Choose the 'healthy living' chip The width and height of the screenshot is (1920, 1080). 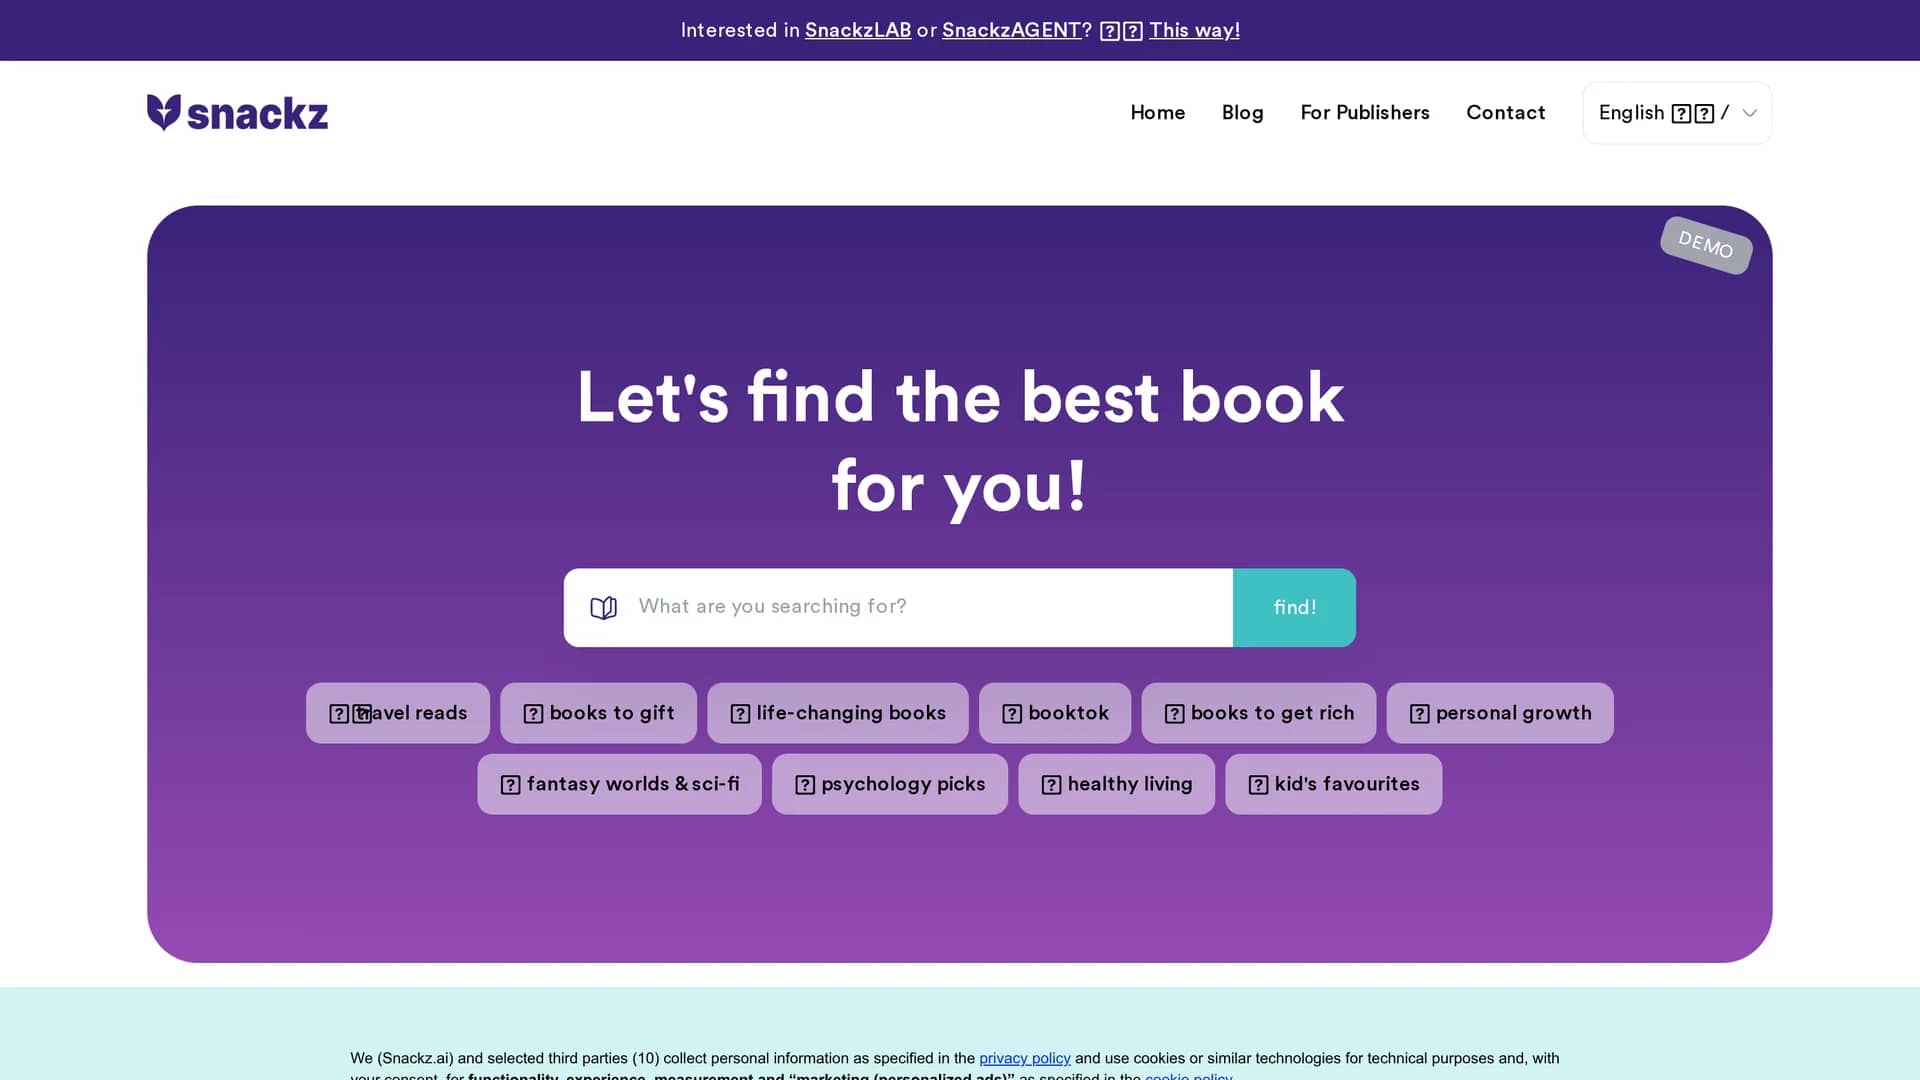tap(1116, 784)
